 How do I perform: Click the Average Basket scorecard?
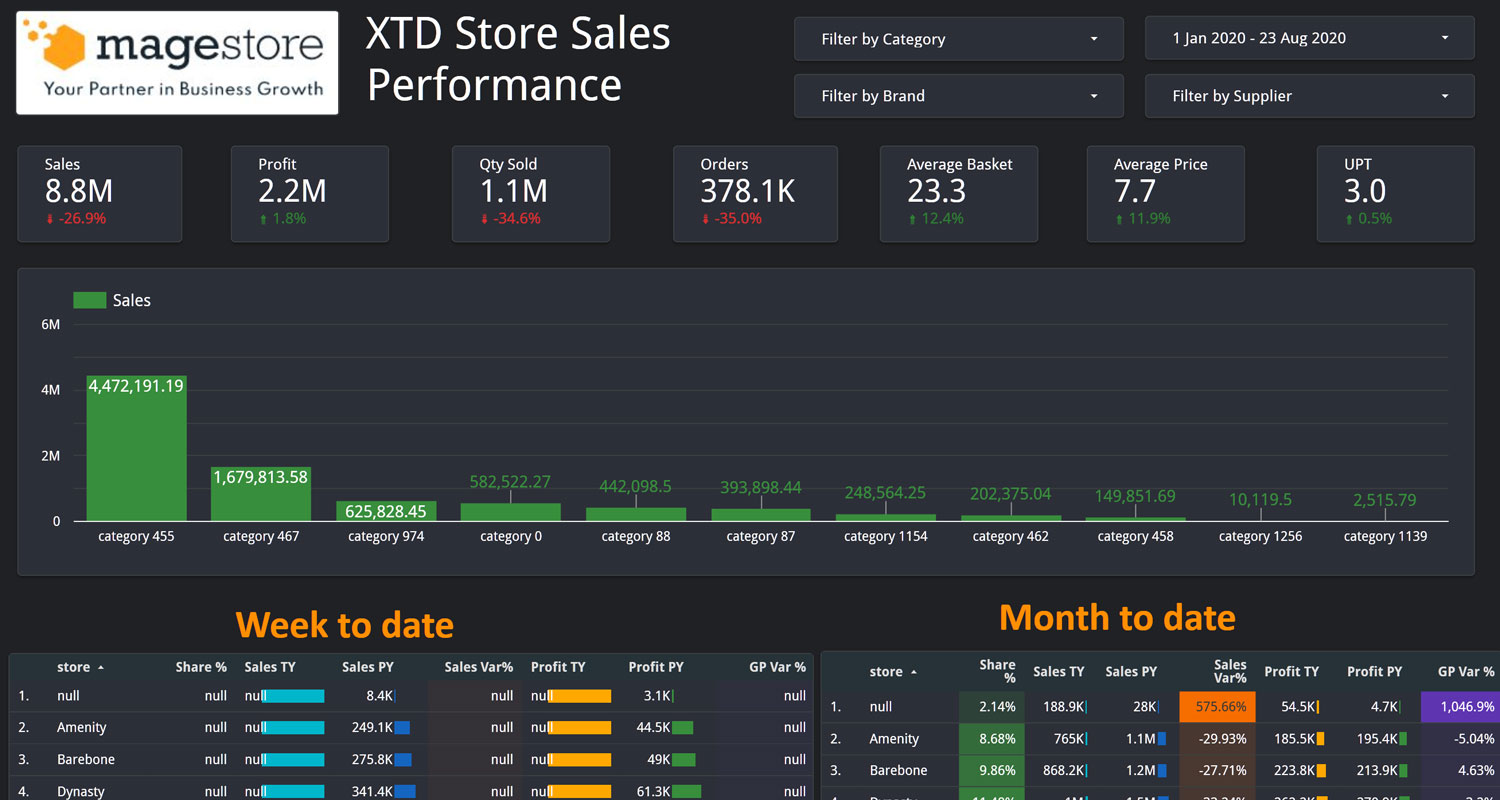coord(959,194)
